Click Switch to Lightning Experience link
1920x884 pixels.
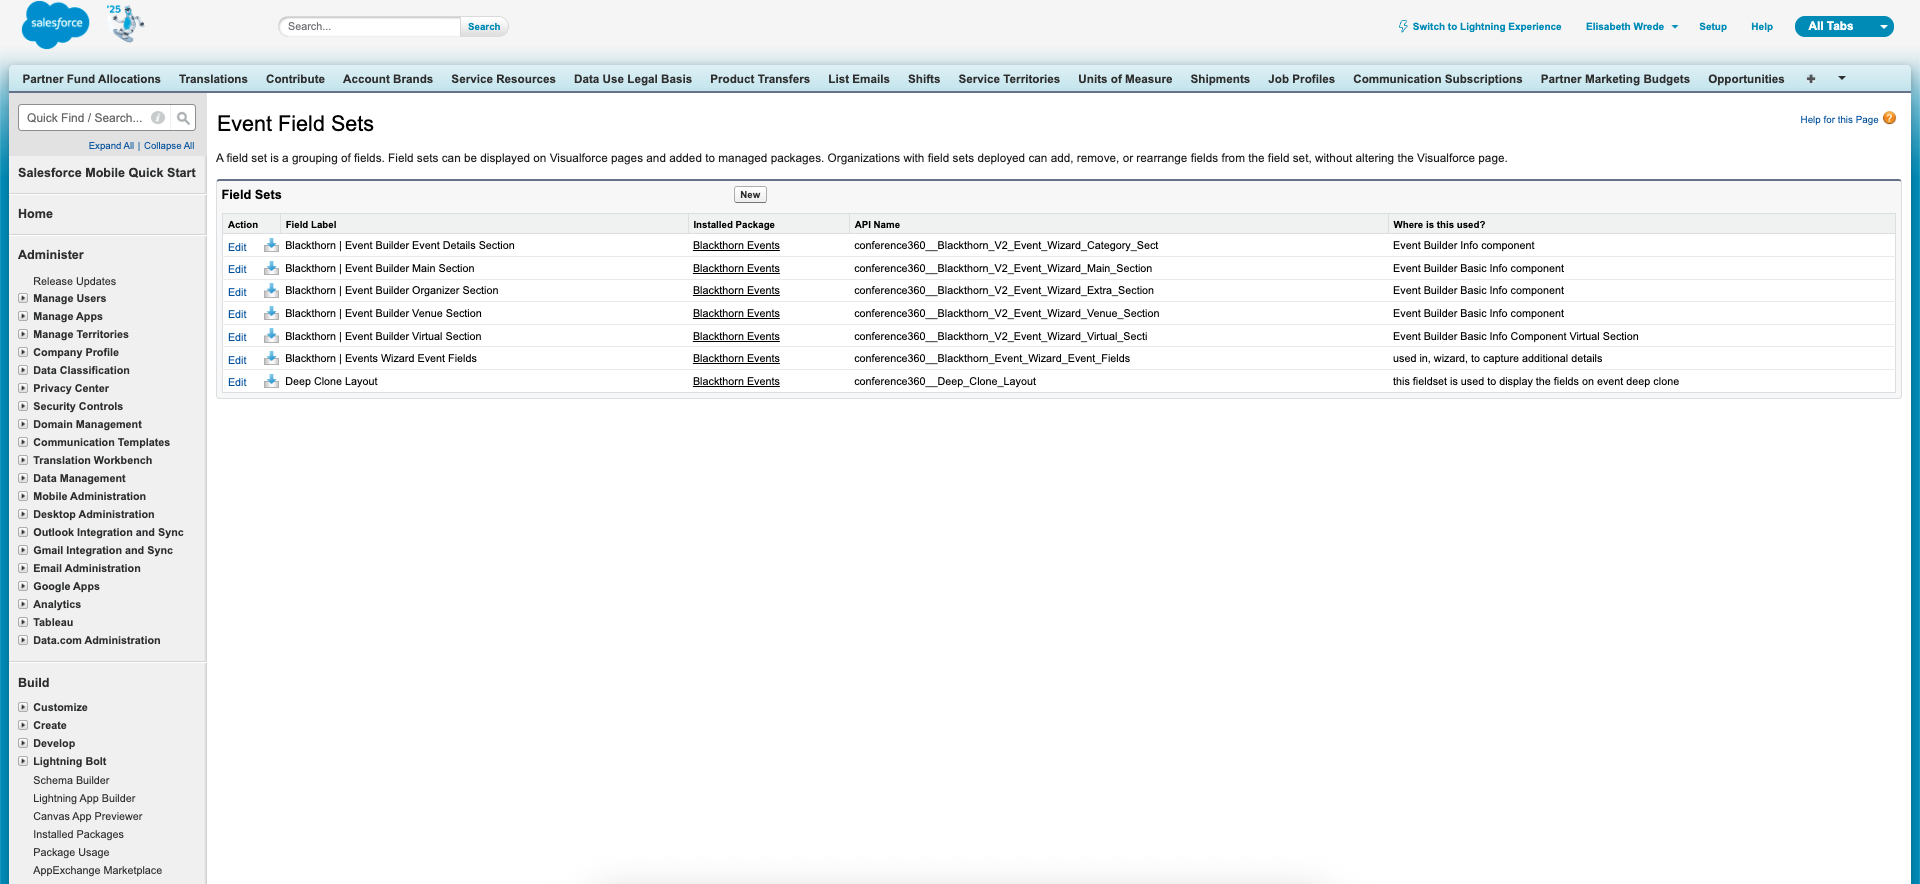point(1486,27)
